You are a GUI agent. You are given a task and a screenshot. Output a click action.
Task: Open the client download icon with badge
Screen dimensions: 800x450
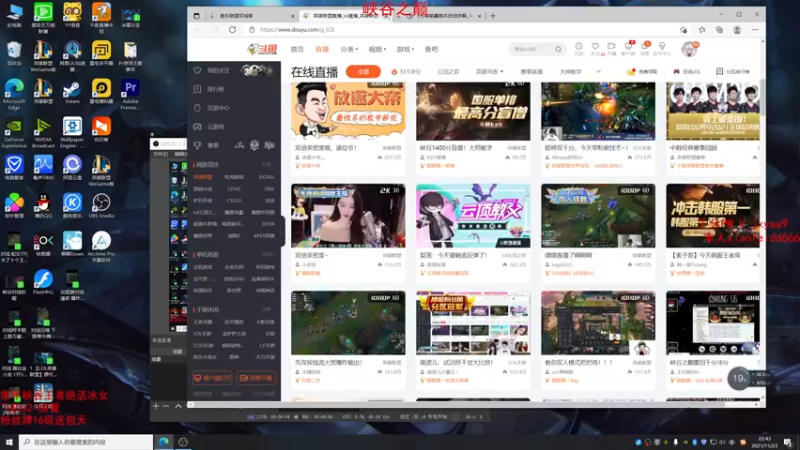click(628, 48)
